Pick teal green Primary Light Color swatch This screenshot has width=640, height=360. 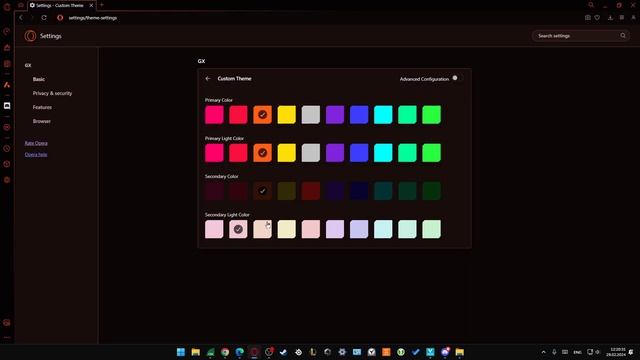coord(407,153)
